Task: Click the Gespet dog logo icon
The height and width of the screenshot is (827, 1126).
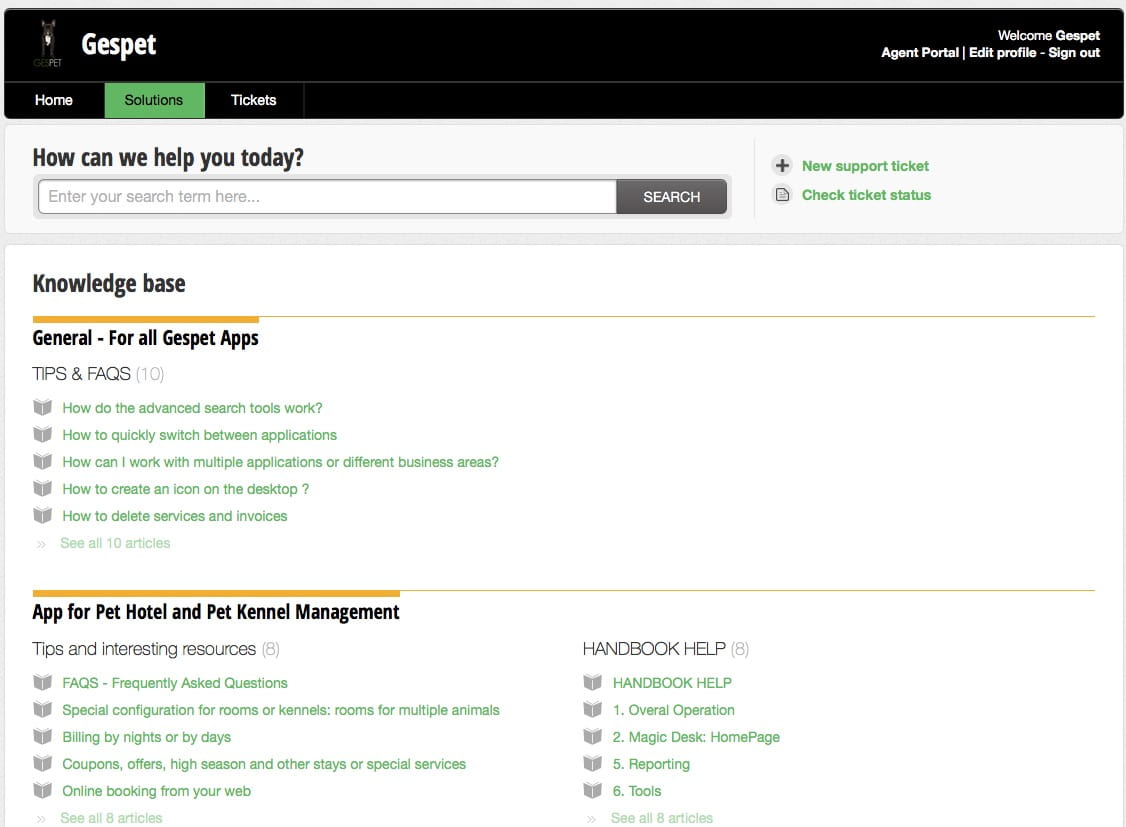Action: click(x=47, y=44)
